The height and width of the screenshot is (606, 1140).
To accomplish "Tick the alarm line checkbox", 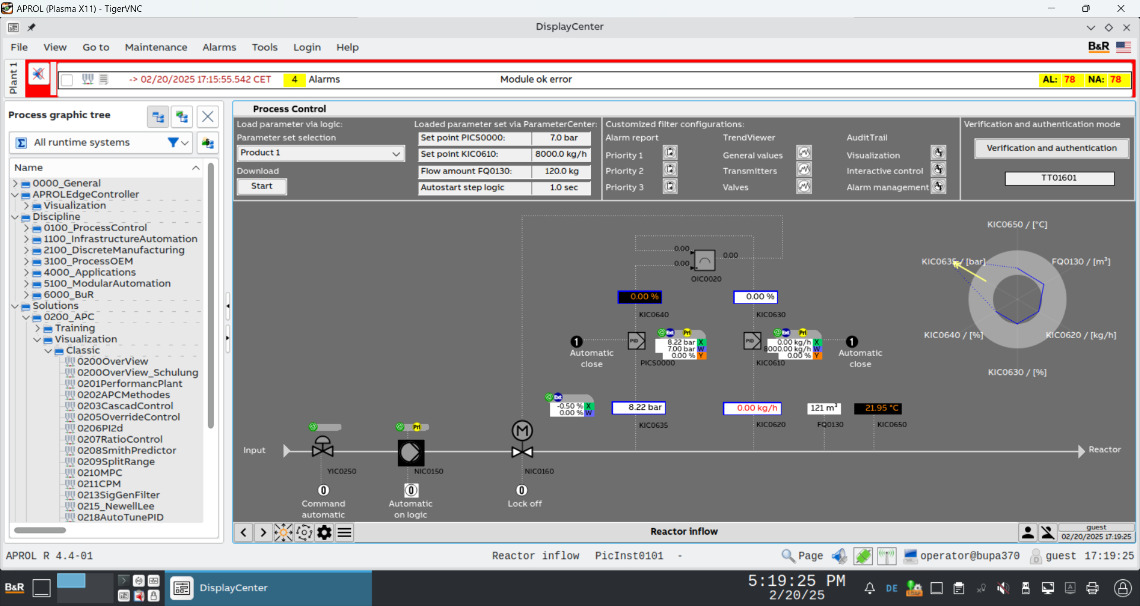I will (x=67, y=79).
